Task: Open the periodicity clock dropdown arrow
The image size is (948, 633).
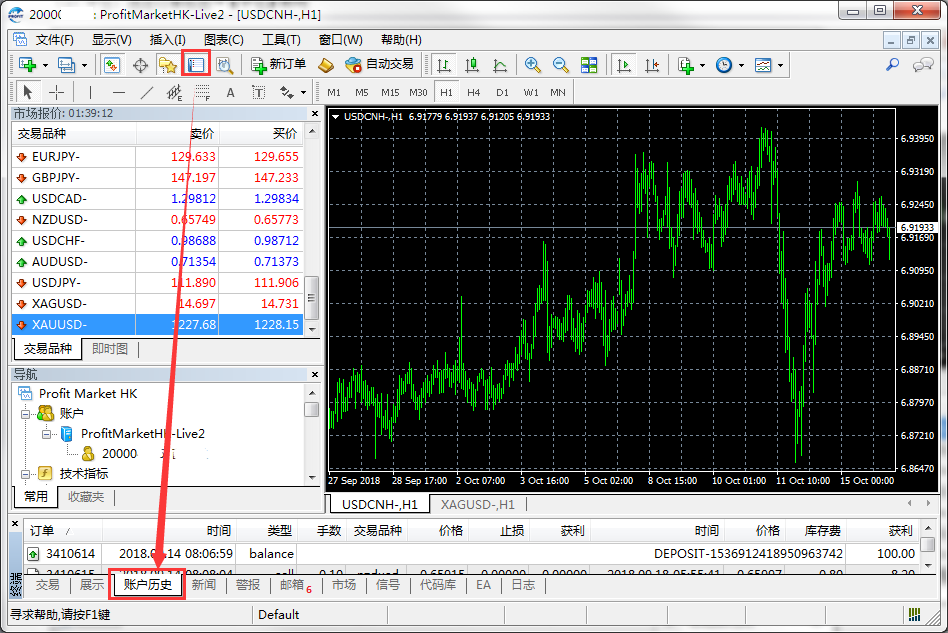Action: click(x=741, y=65)
